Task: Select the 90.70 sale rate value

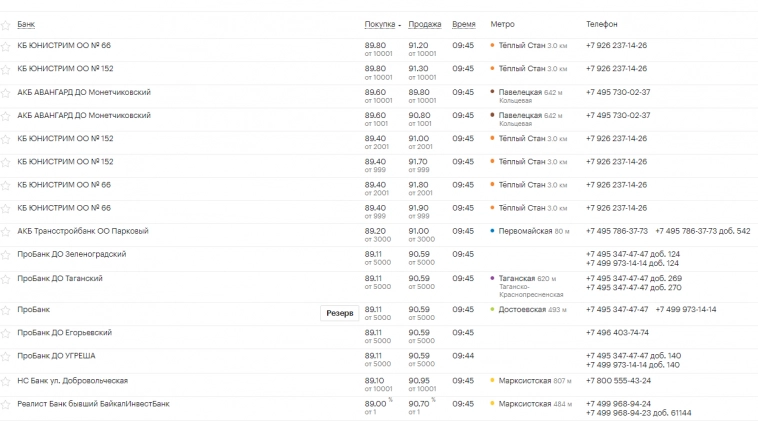Action: click(419, 404)
